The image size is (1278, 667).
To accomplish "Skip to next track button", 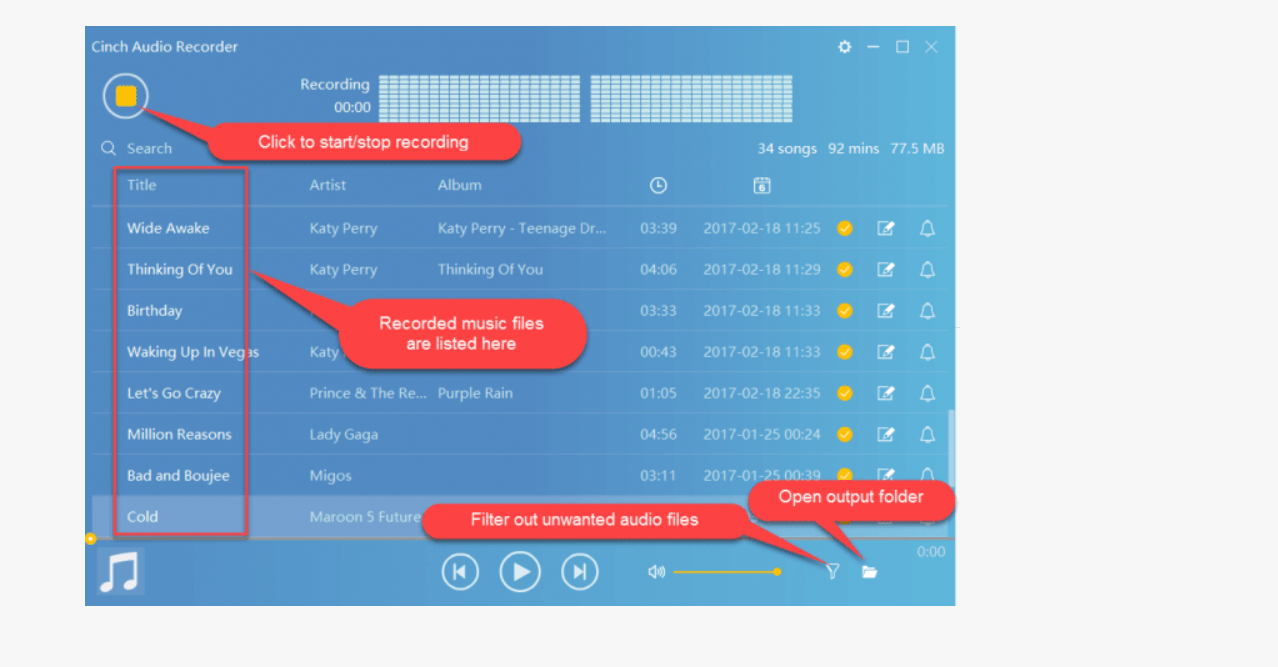I will pyautogui.click(x=580, y=572).
